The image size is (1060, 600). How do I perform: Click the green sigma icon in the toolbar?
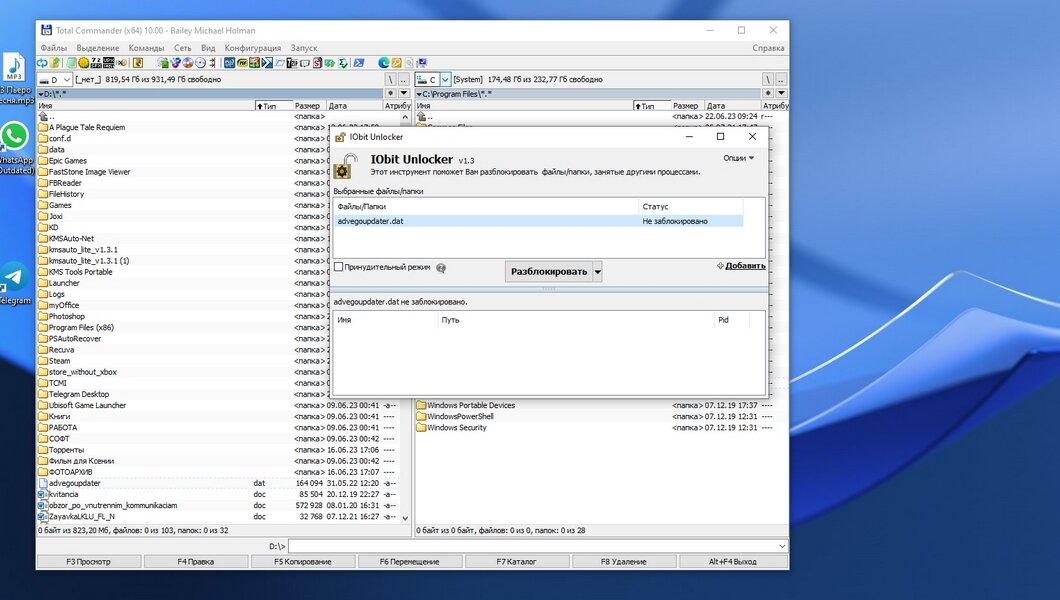[x=343, y=63]
